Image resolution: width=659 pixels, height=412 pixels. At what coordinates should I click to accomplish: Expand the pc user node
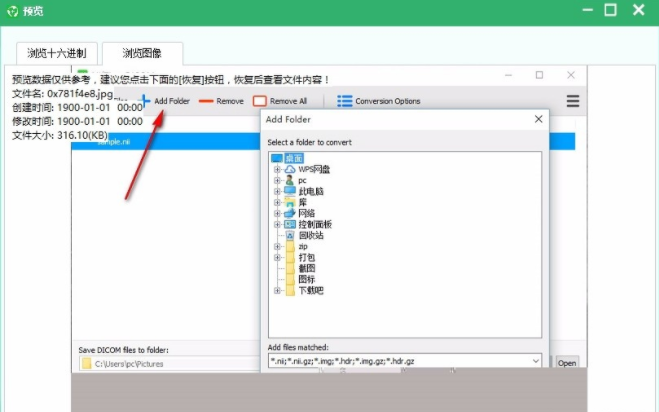click(277, 180)
